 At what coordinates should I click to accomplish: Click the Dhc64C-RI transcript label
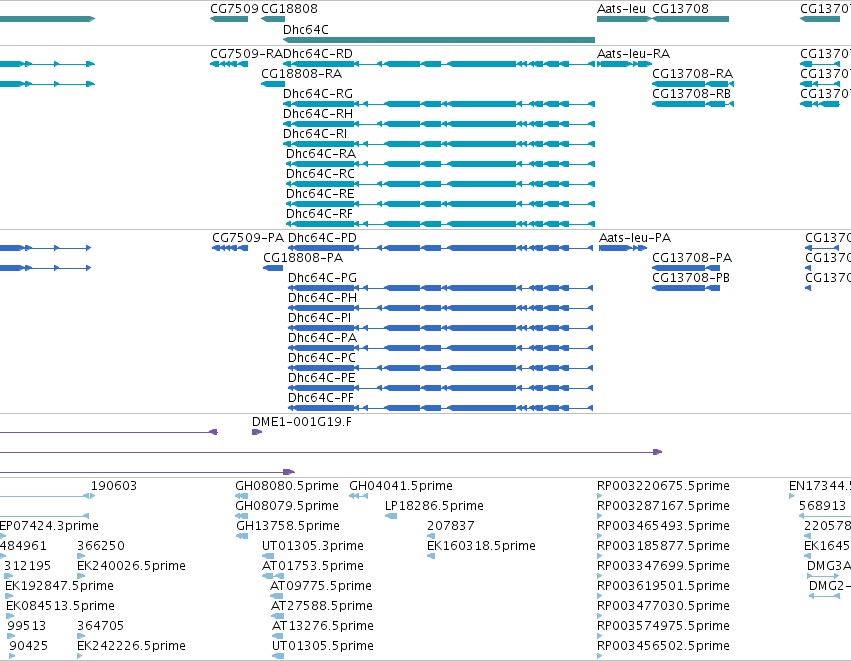point(315,134)
